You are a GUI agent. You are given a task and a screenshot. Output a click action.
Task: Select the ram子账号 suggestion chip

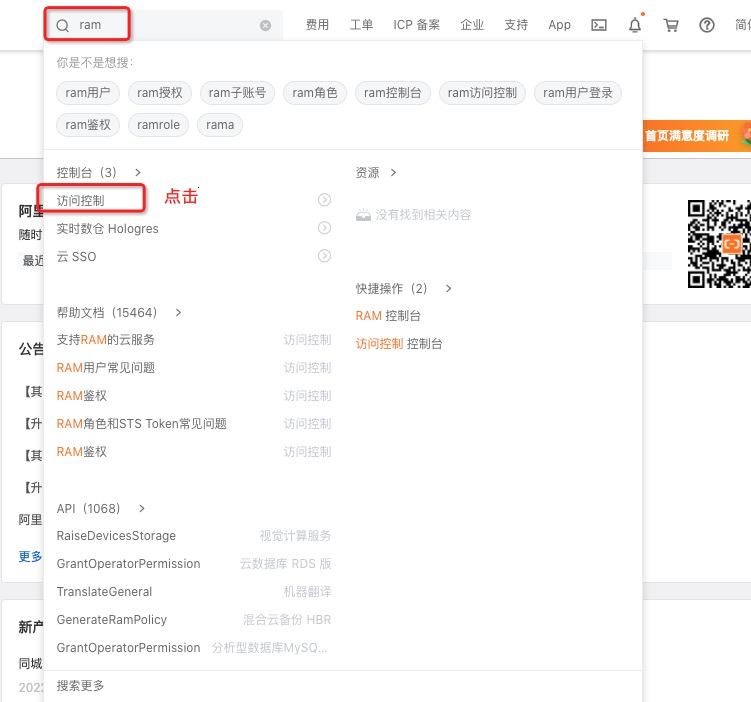(x=237, y=92)
